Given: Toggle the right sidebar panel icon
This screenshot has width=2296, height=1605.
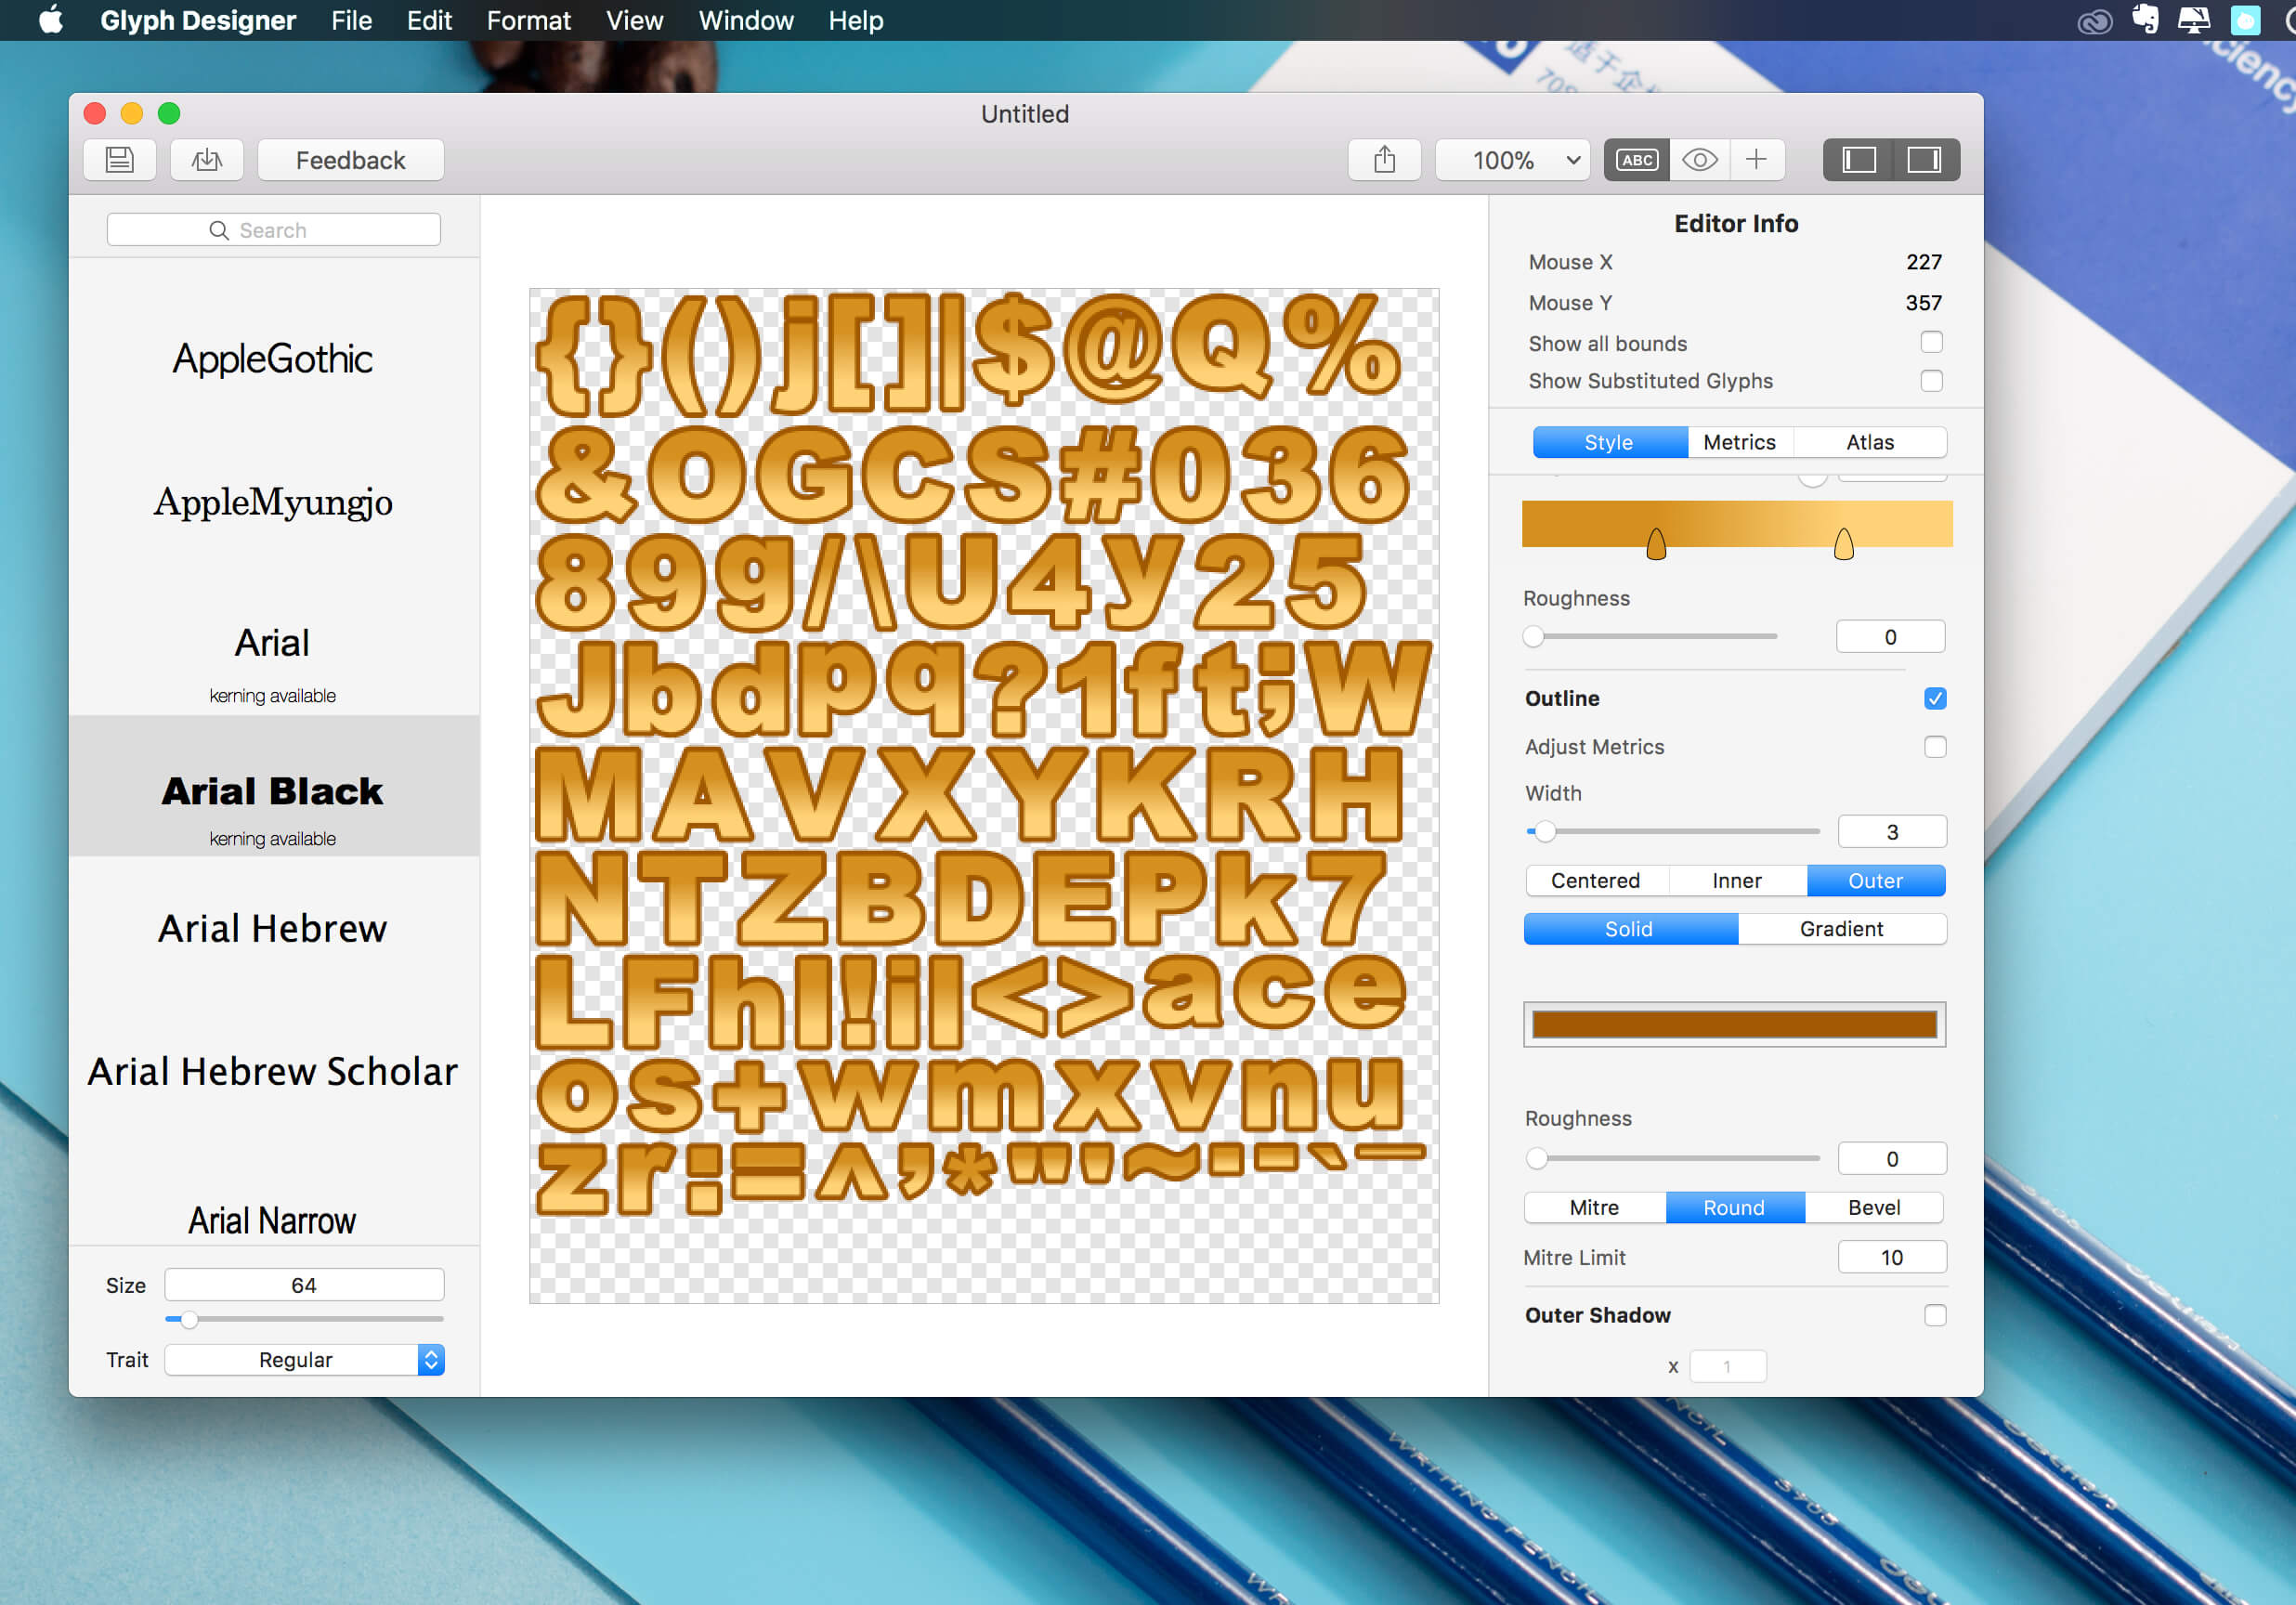Looking at the screenshot, I should pyautogui.click(x=1924, y=160).
